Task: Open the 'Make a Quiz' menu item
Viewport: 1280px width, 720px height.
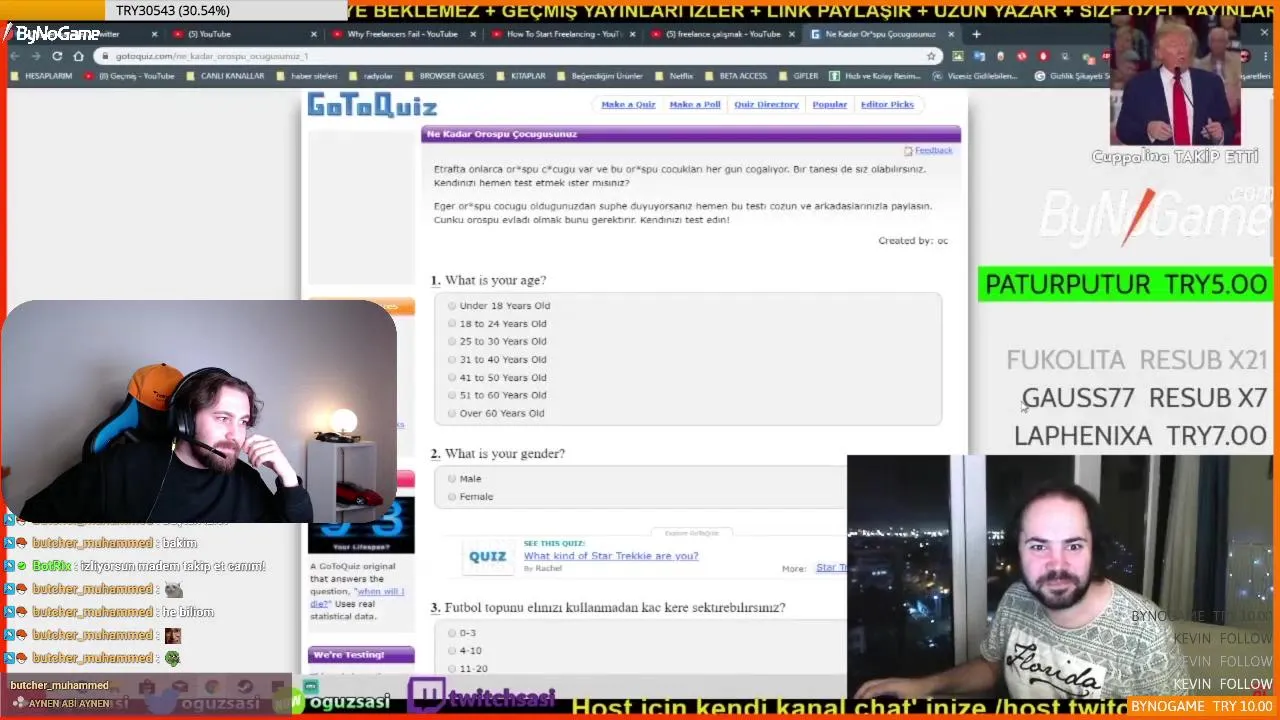Action: coord(628,104)
